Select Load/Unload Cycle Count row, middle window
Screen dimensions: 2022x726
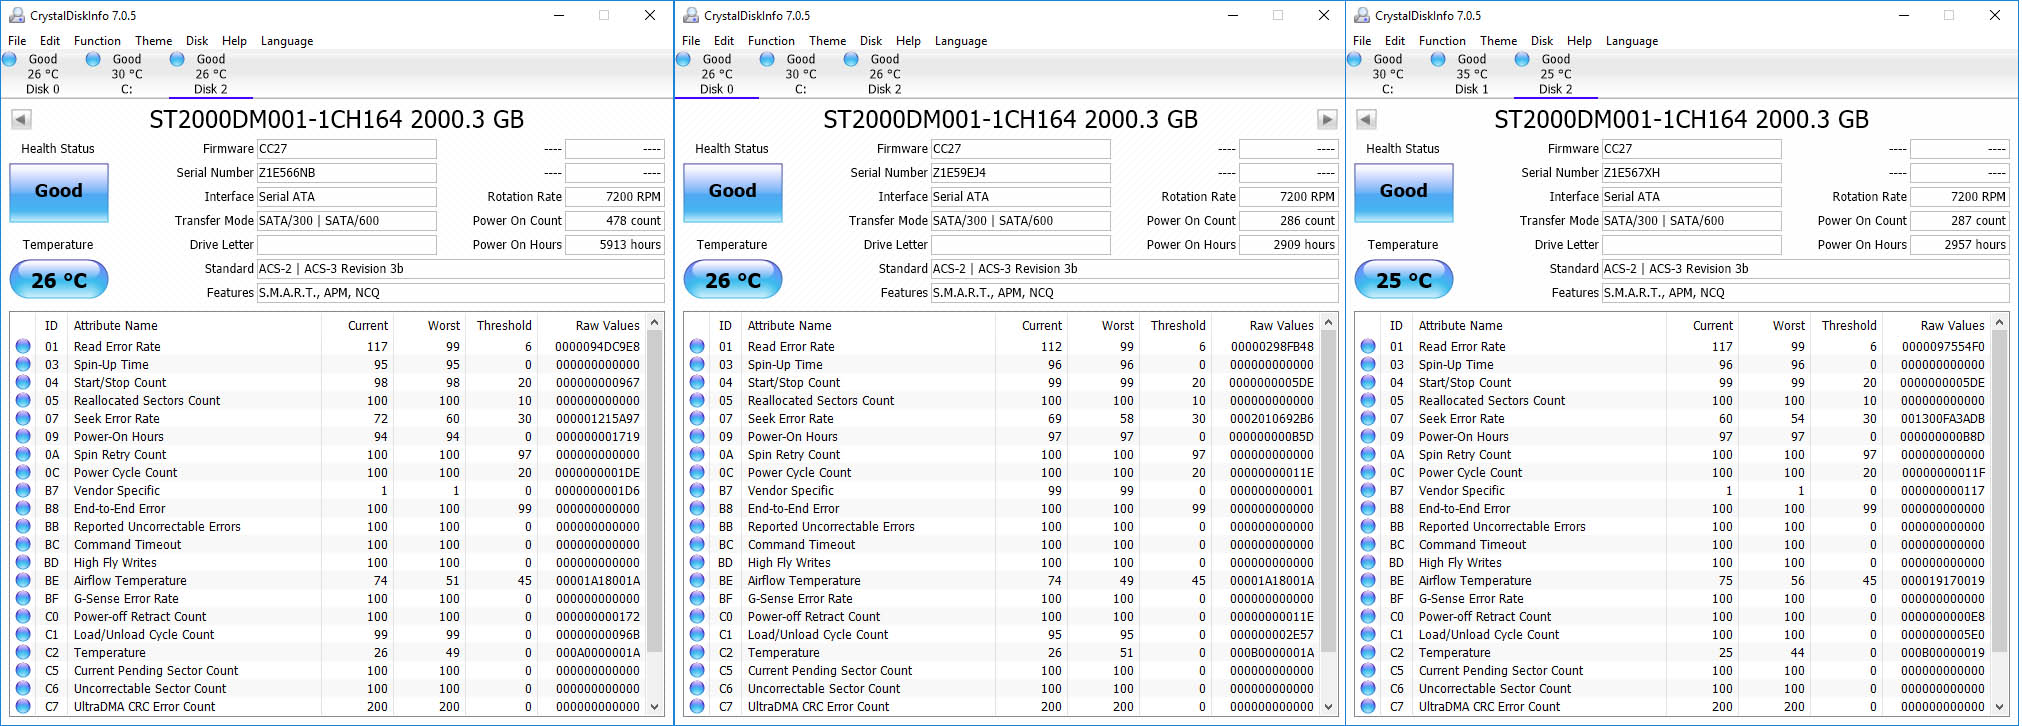point(1002,634)
